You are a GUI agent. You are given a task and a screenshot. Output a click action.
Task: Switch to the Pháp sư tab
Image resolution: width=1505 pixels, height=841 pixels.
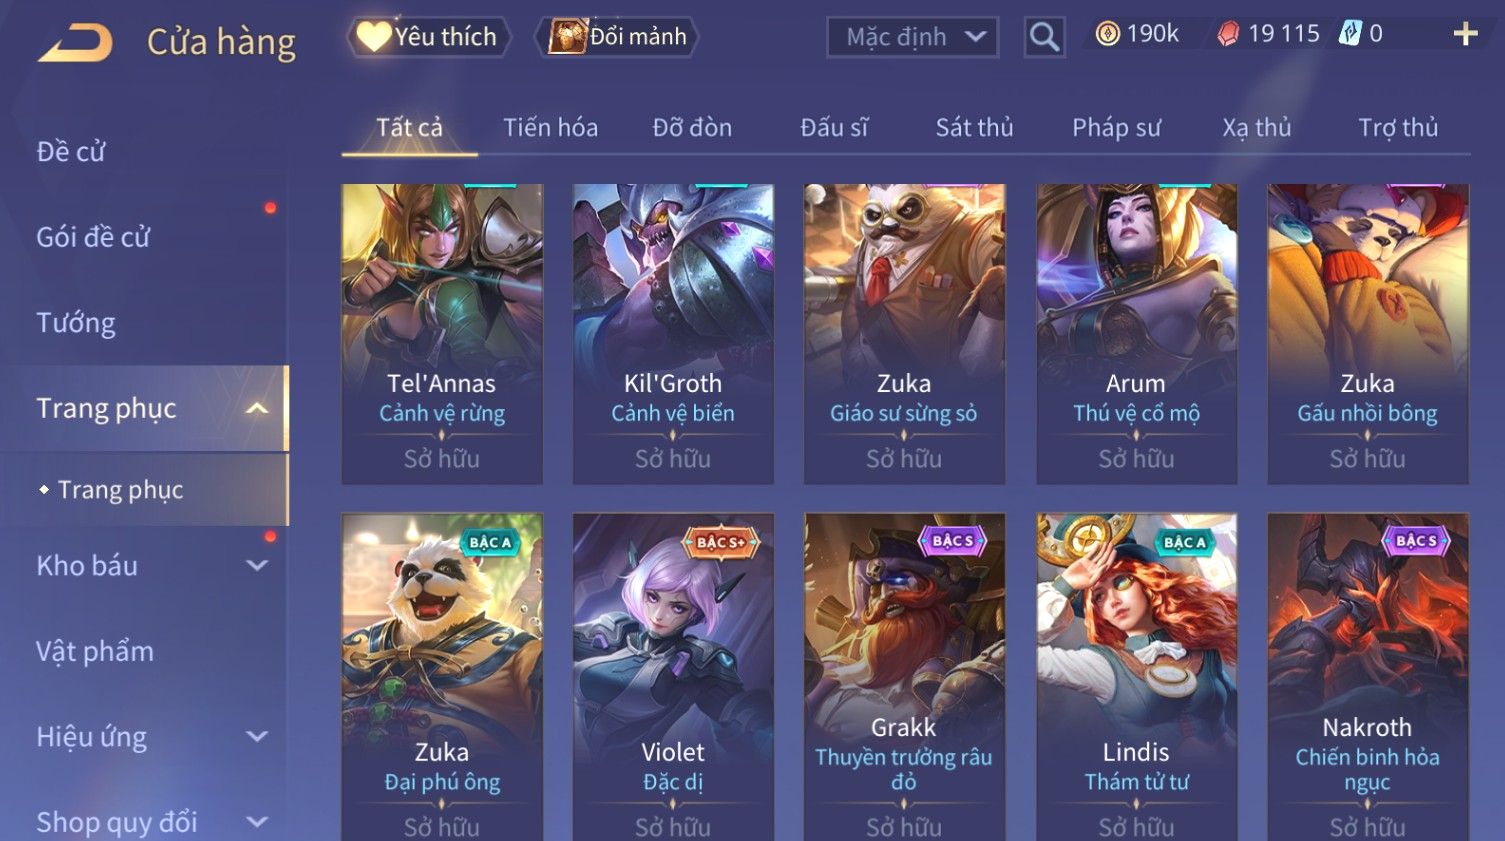click(x=1116, y=127)
